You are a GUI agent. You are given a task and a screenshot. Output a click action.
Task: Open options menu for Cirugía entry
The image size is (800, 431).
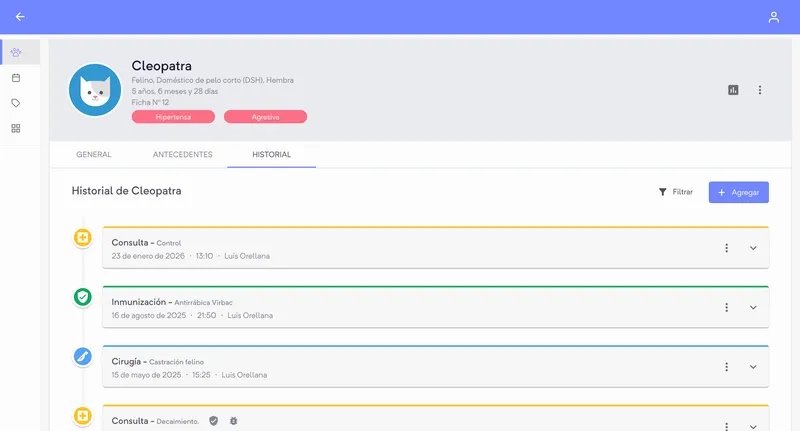(x=727, y=367)
